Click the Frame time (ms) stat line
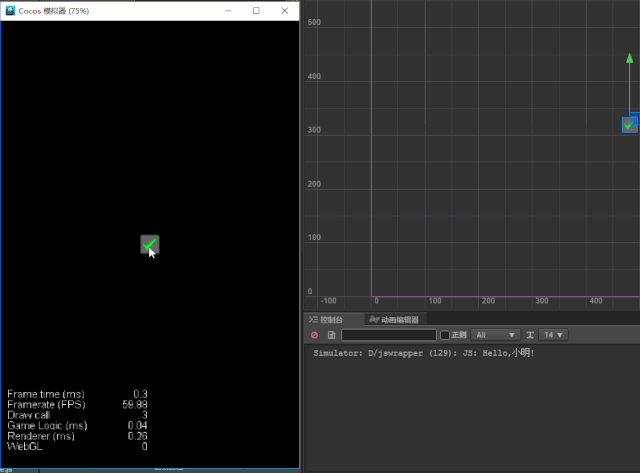Image resolution: width=640 pixels, height=473 pixels. 77,394
